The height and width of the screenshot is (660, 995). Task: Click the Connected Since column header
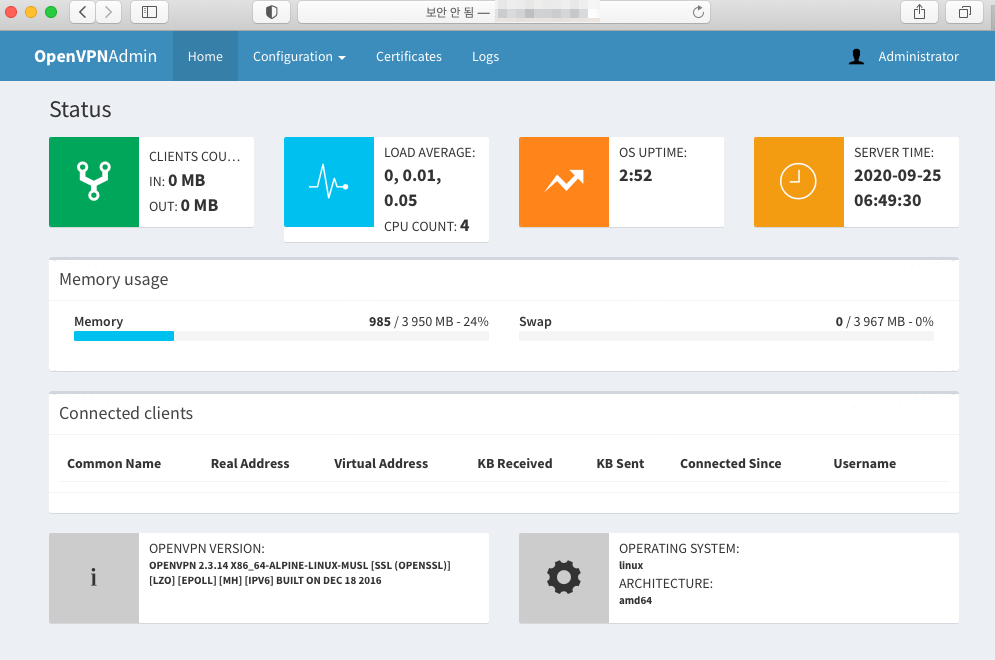tap(730, 464)
